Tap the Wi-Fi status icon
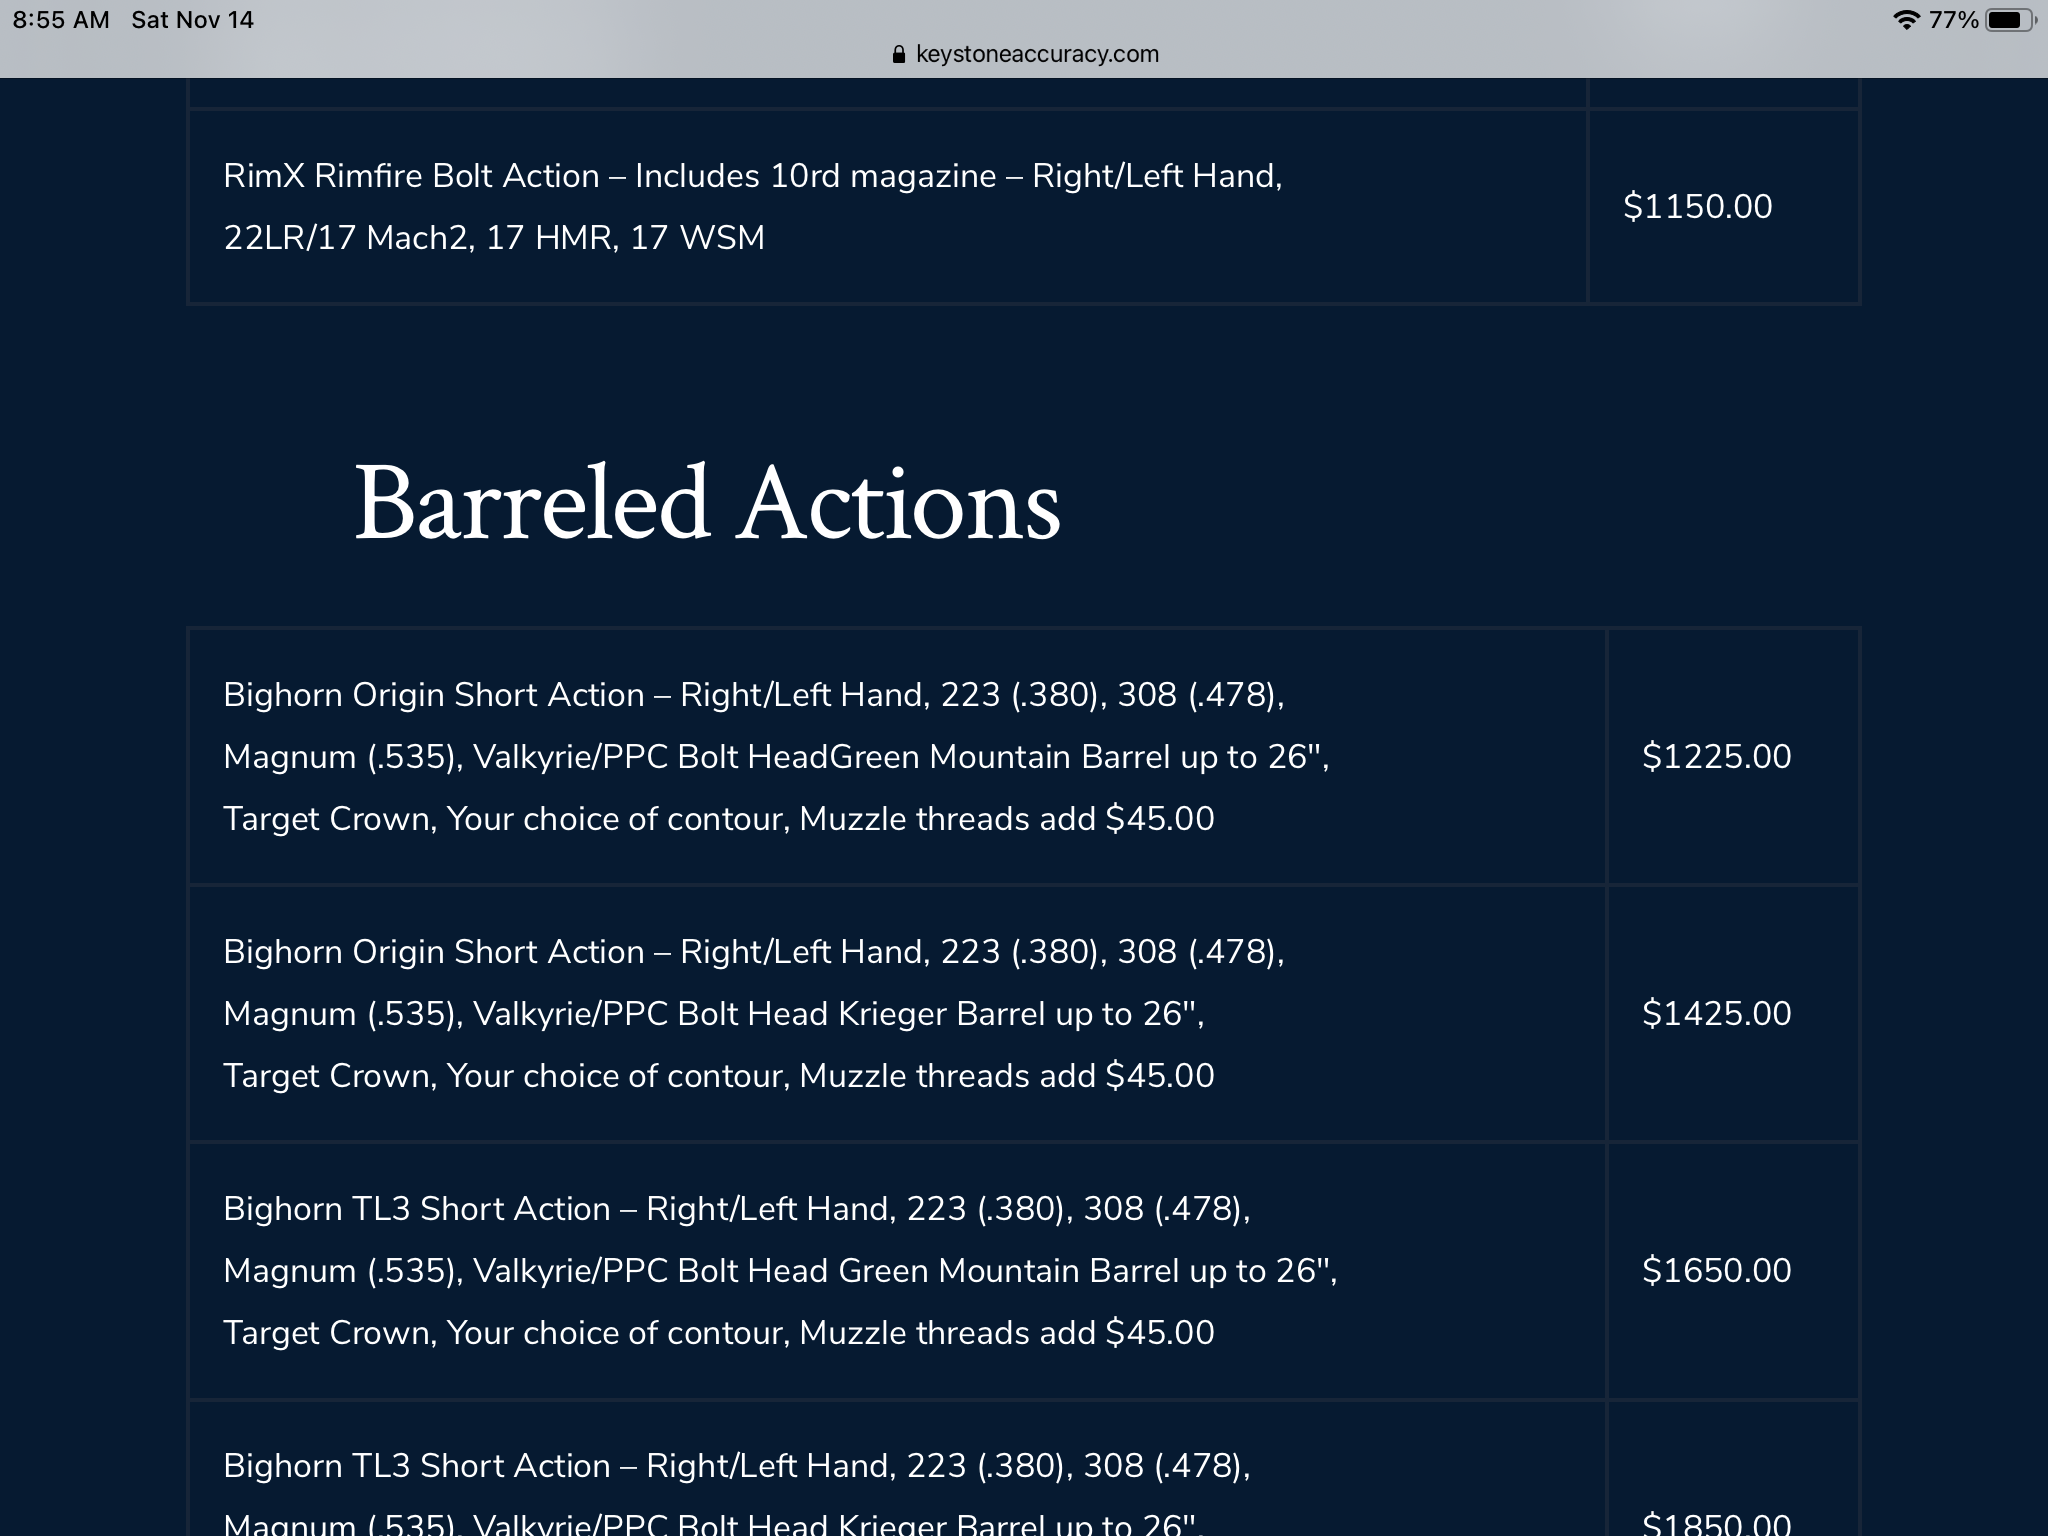The height and width of the screenshot is (1536, 2048). pos(1906,20)
